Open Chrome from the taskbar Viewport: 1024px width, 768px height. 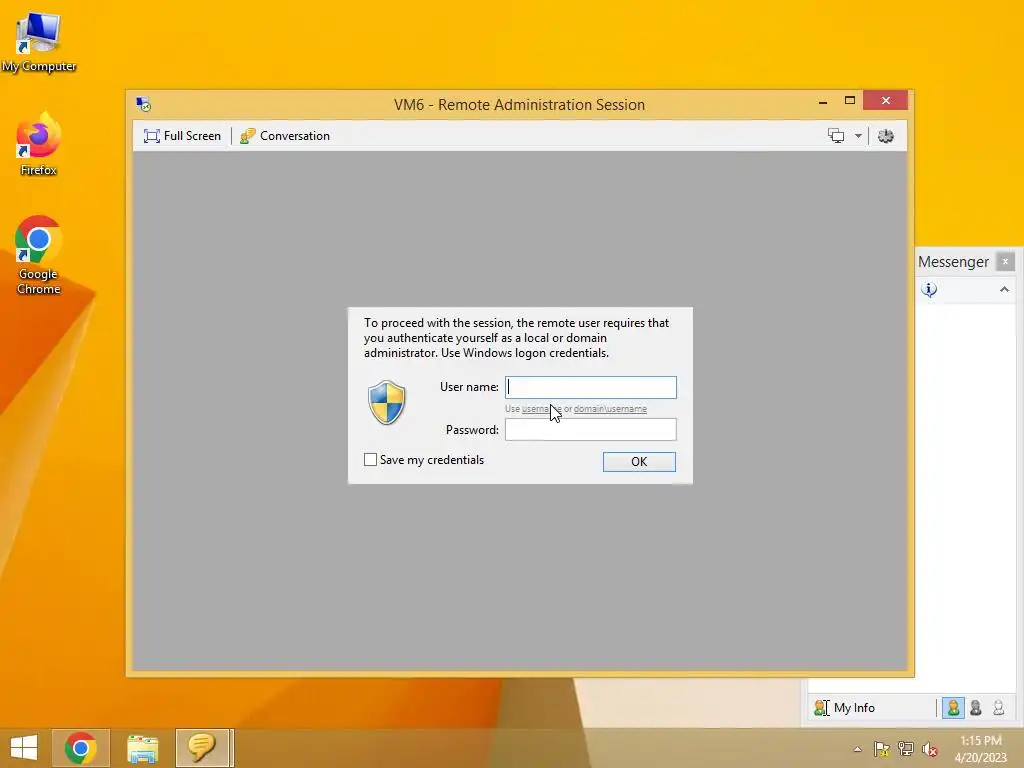81,748
